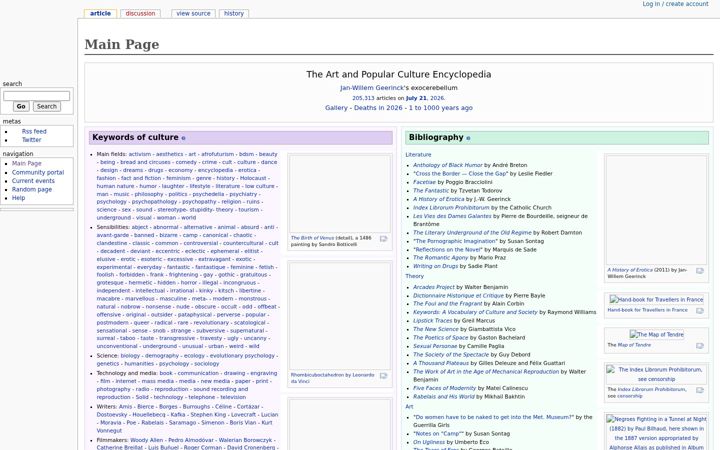Open Arcades Project link
720x450 pixels.
(433, 287)
